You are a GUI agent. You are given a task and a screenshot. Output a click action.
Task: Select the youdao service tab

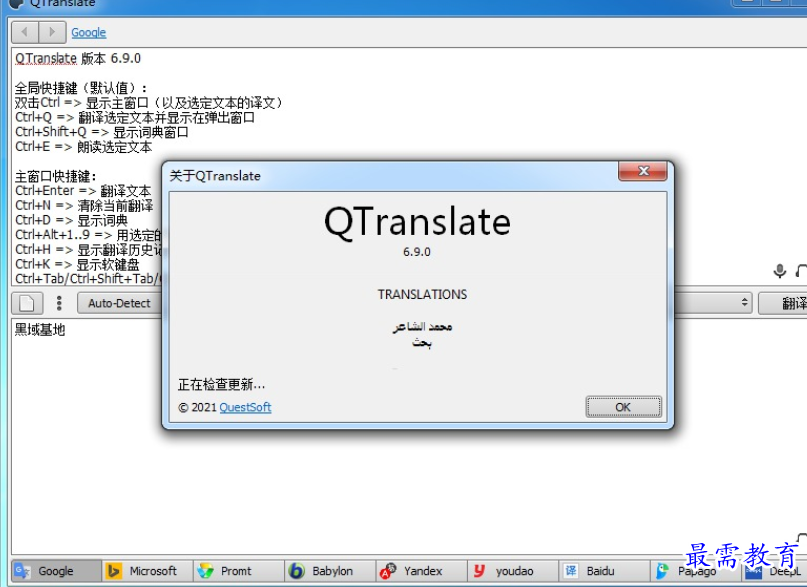coord(513,571)
